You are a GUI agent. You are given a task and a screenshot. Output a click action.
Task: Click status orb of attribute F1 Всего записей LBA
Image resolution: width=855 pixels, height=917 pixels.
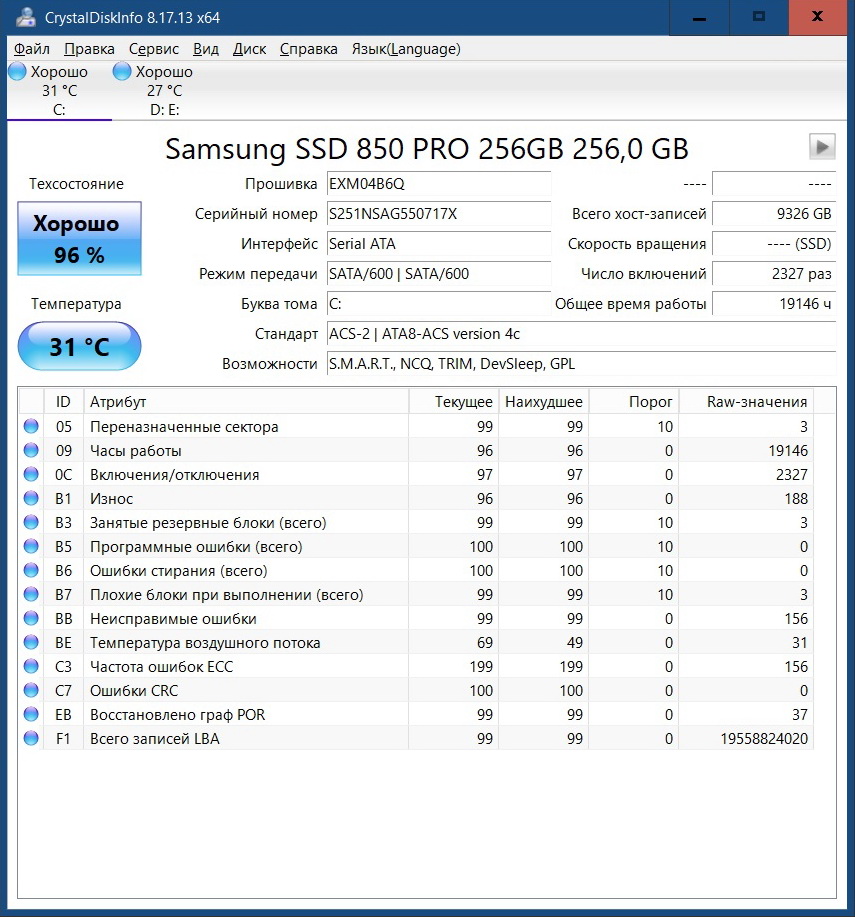click(x=31, y=738)
